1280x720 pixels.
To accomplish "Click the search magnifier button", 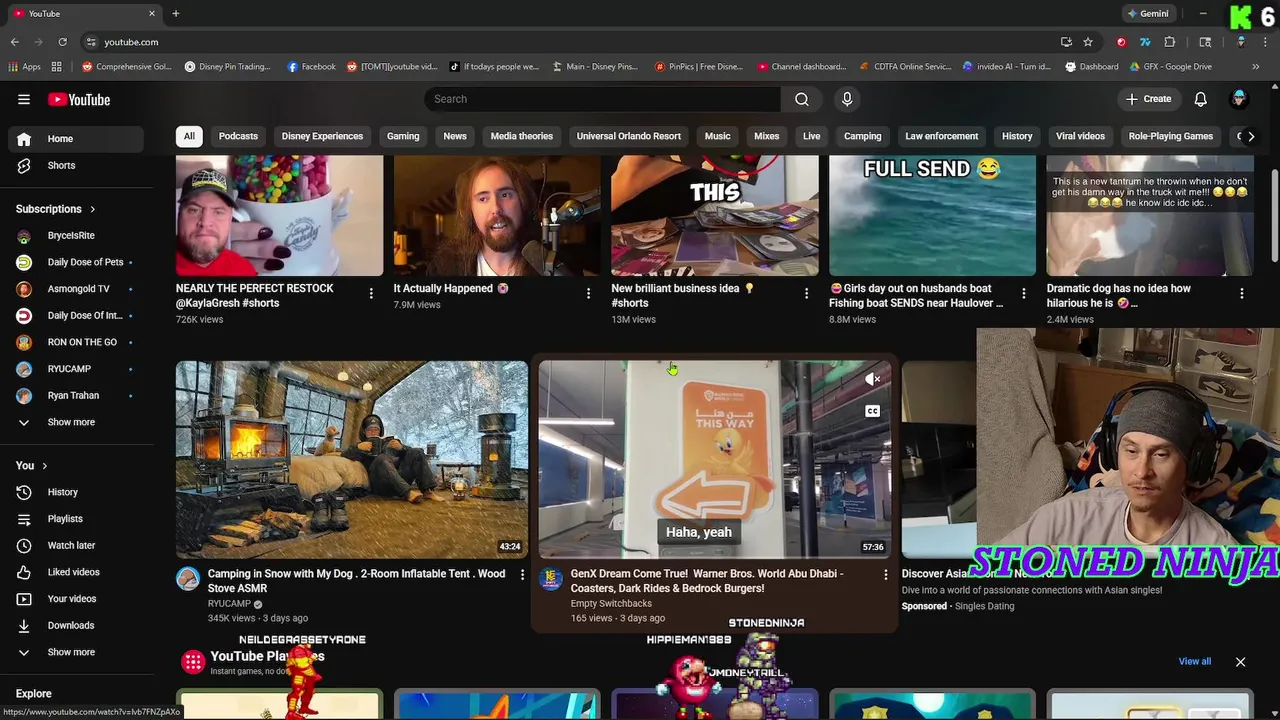I will click(802, 99).
